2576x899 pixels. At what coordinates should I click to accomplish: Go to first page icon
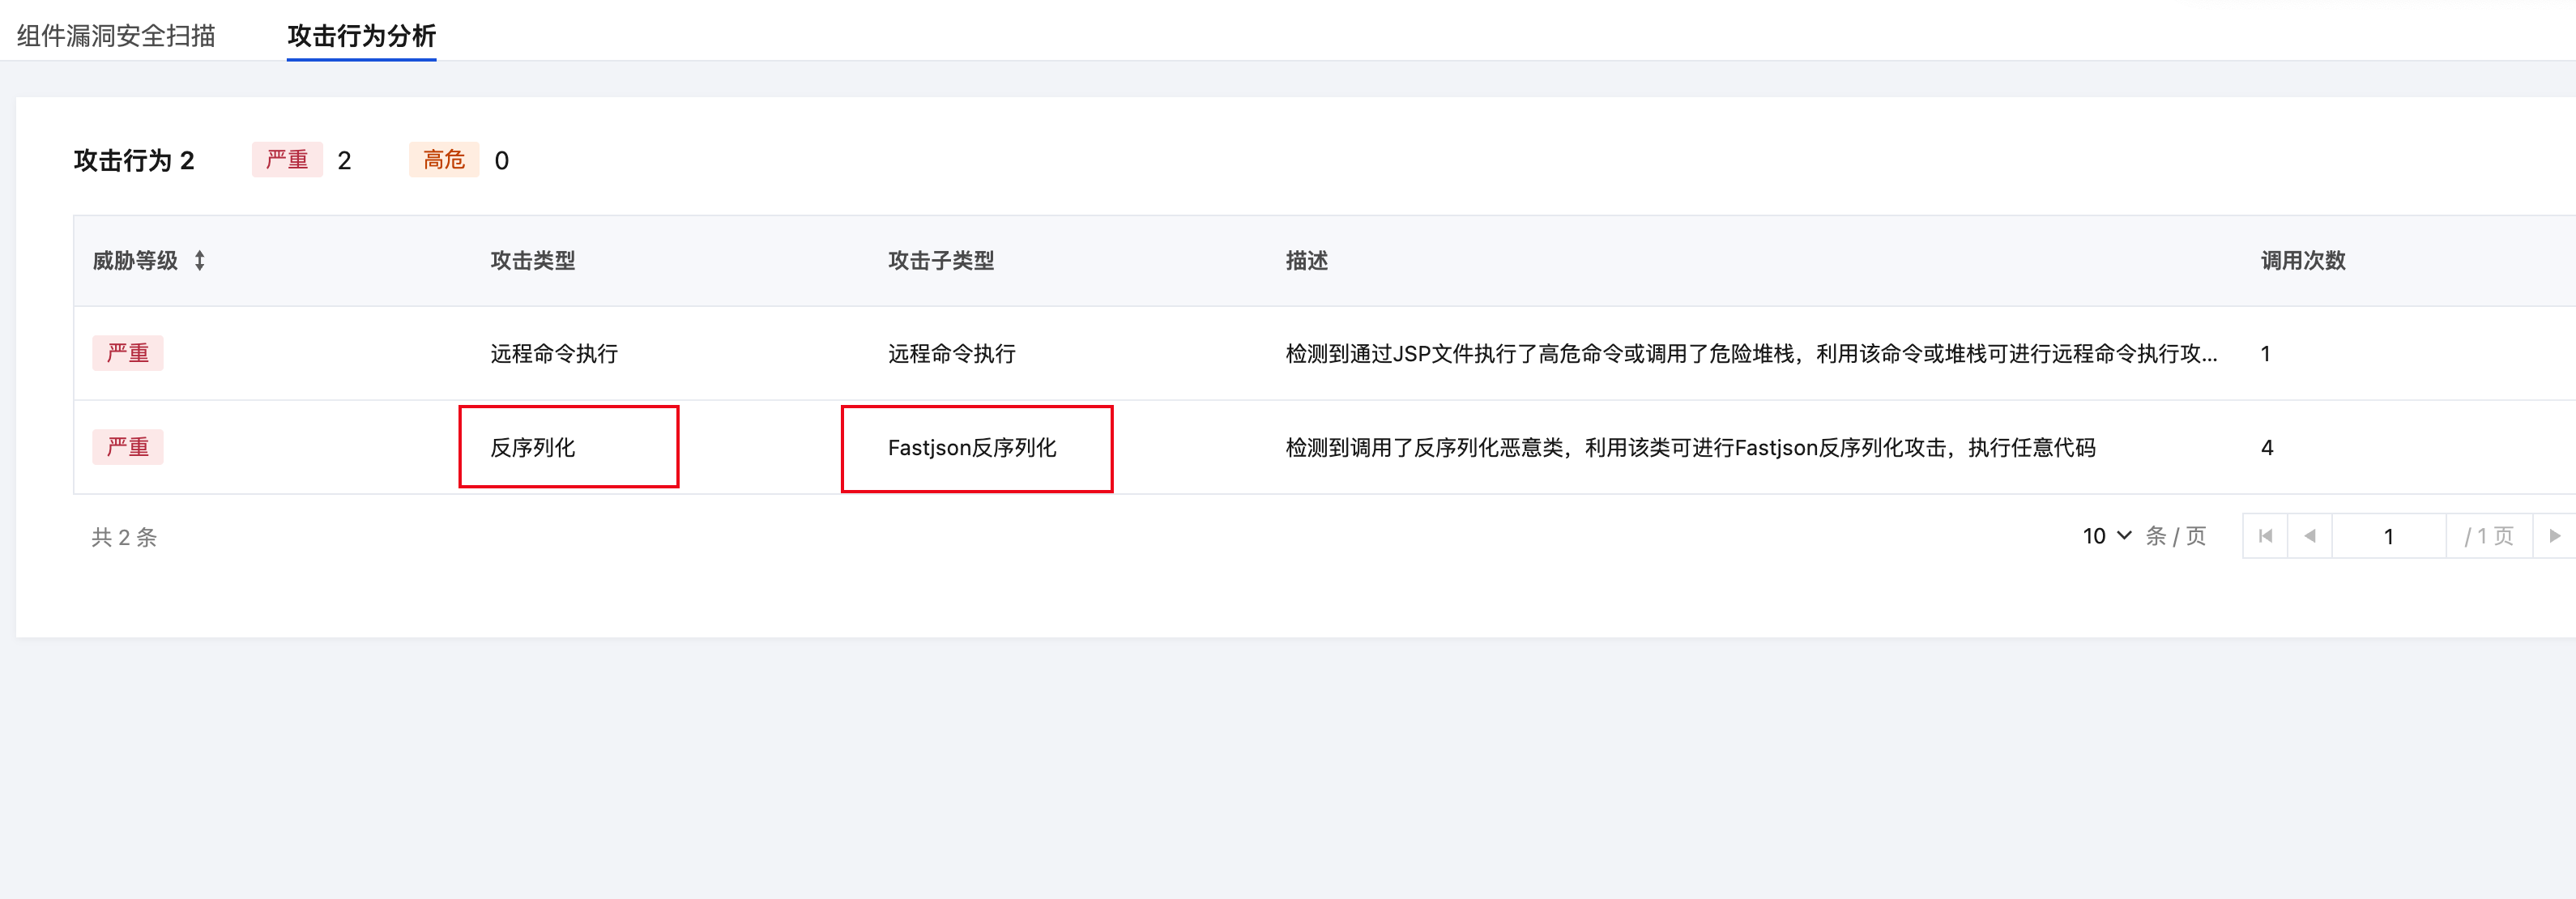click(x=2265, y=536)
